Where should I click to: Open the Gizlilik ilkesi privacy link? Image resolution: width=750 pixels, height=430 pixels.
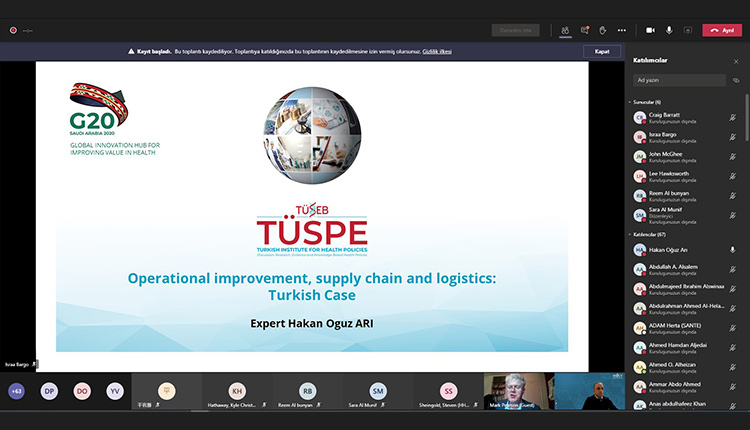point(437,51)
